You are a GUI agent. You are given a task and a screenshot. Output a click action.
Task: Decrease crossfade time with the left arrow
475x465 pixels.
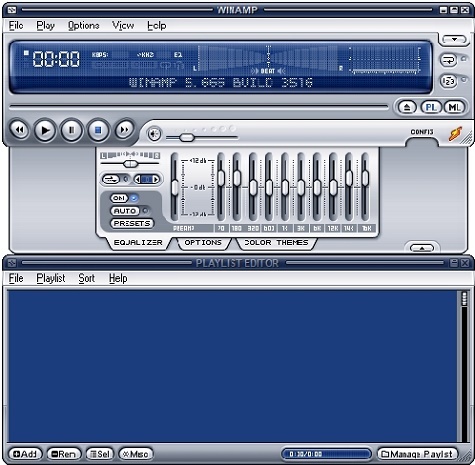137,180
